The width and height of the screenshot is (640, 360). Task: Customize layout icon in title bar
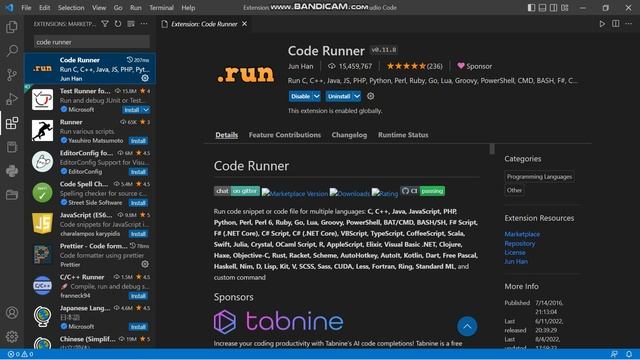(565, 8)
